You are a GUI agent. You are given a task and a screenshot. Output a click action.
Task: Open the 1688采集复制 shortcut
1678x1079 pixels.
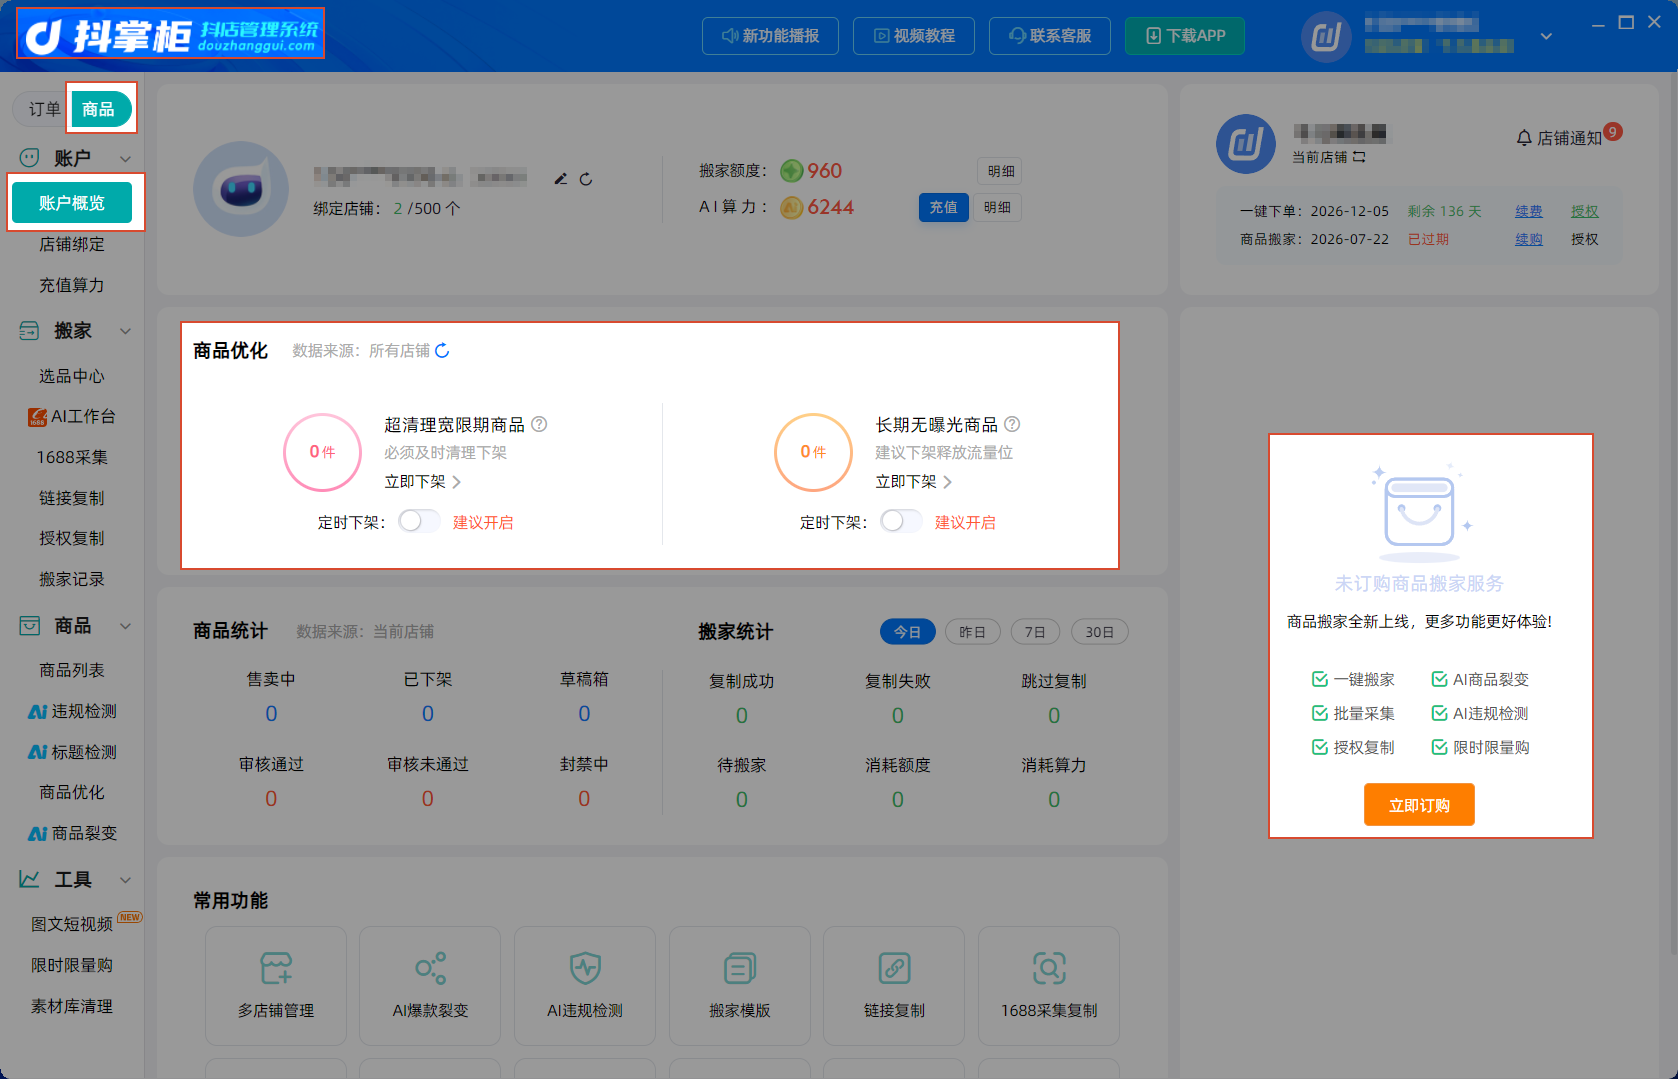pyautogui.click(x=1049, y=985)
